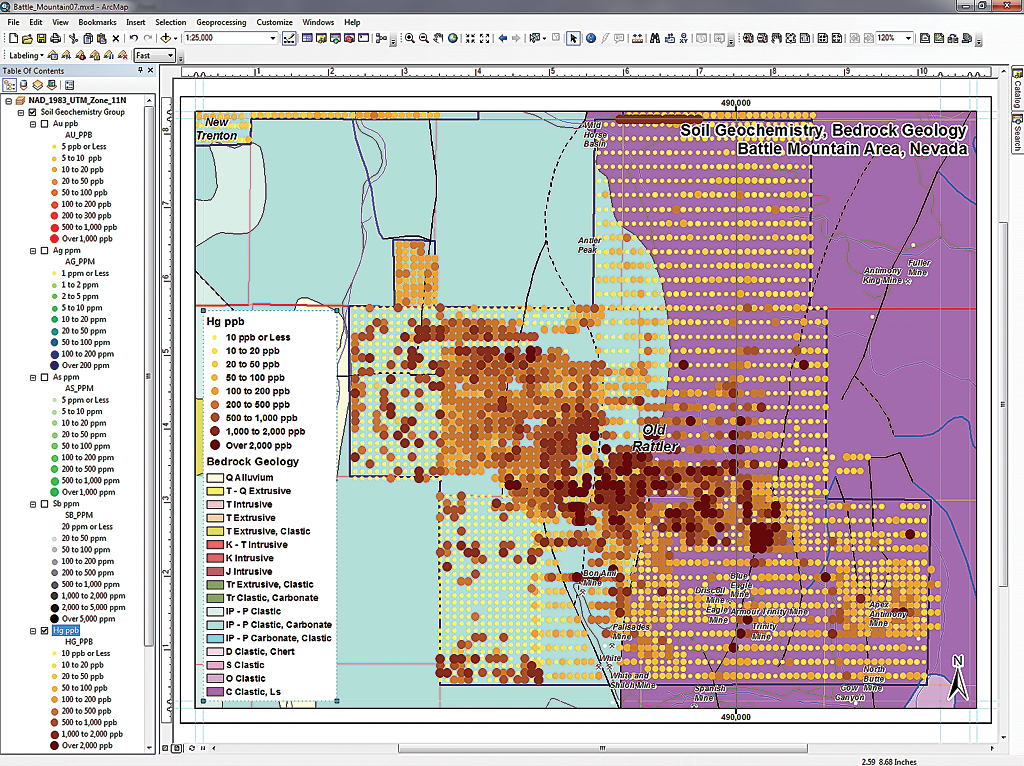Image resolution: width=1024 pixels, height=766 pixels.
Task: Switch Table Of Contents to List By Source
Action: point(23,85)
